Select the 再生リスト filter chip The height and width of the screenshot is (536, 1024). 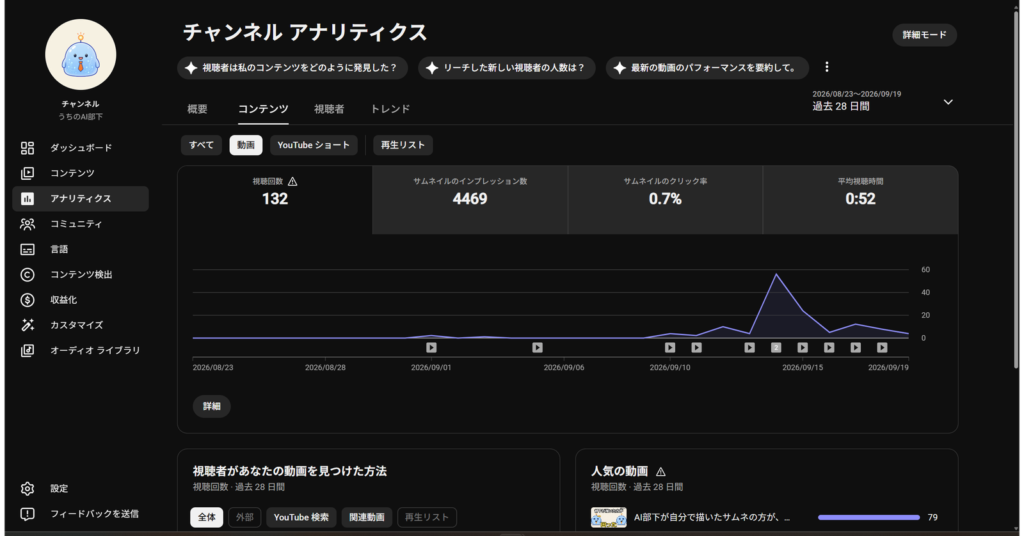403,145
